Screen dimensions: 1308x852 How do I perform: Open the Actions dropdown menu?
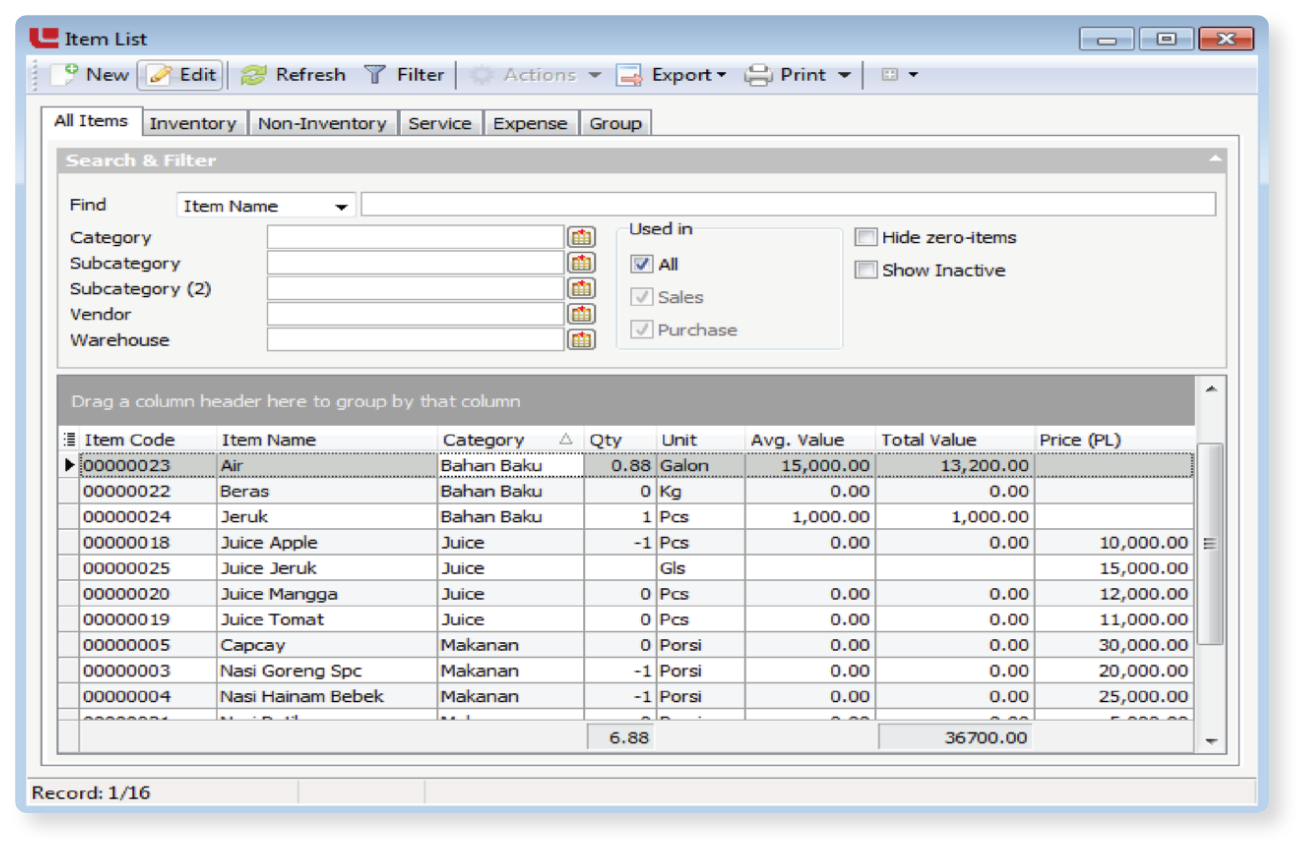[536, 75]
